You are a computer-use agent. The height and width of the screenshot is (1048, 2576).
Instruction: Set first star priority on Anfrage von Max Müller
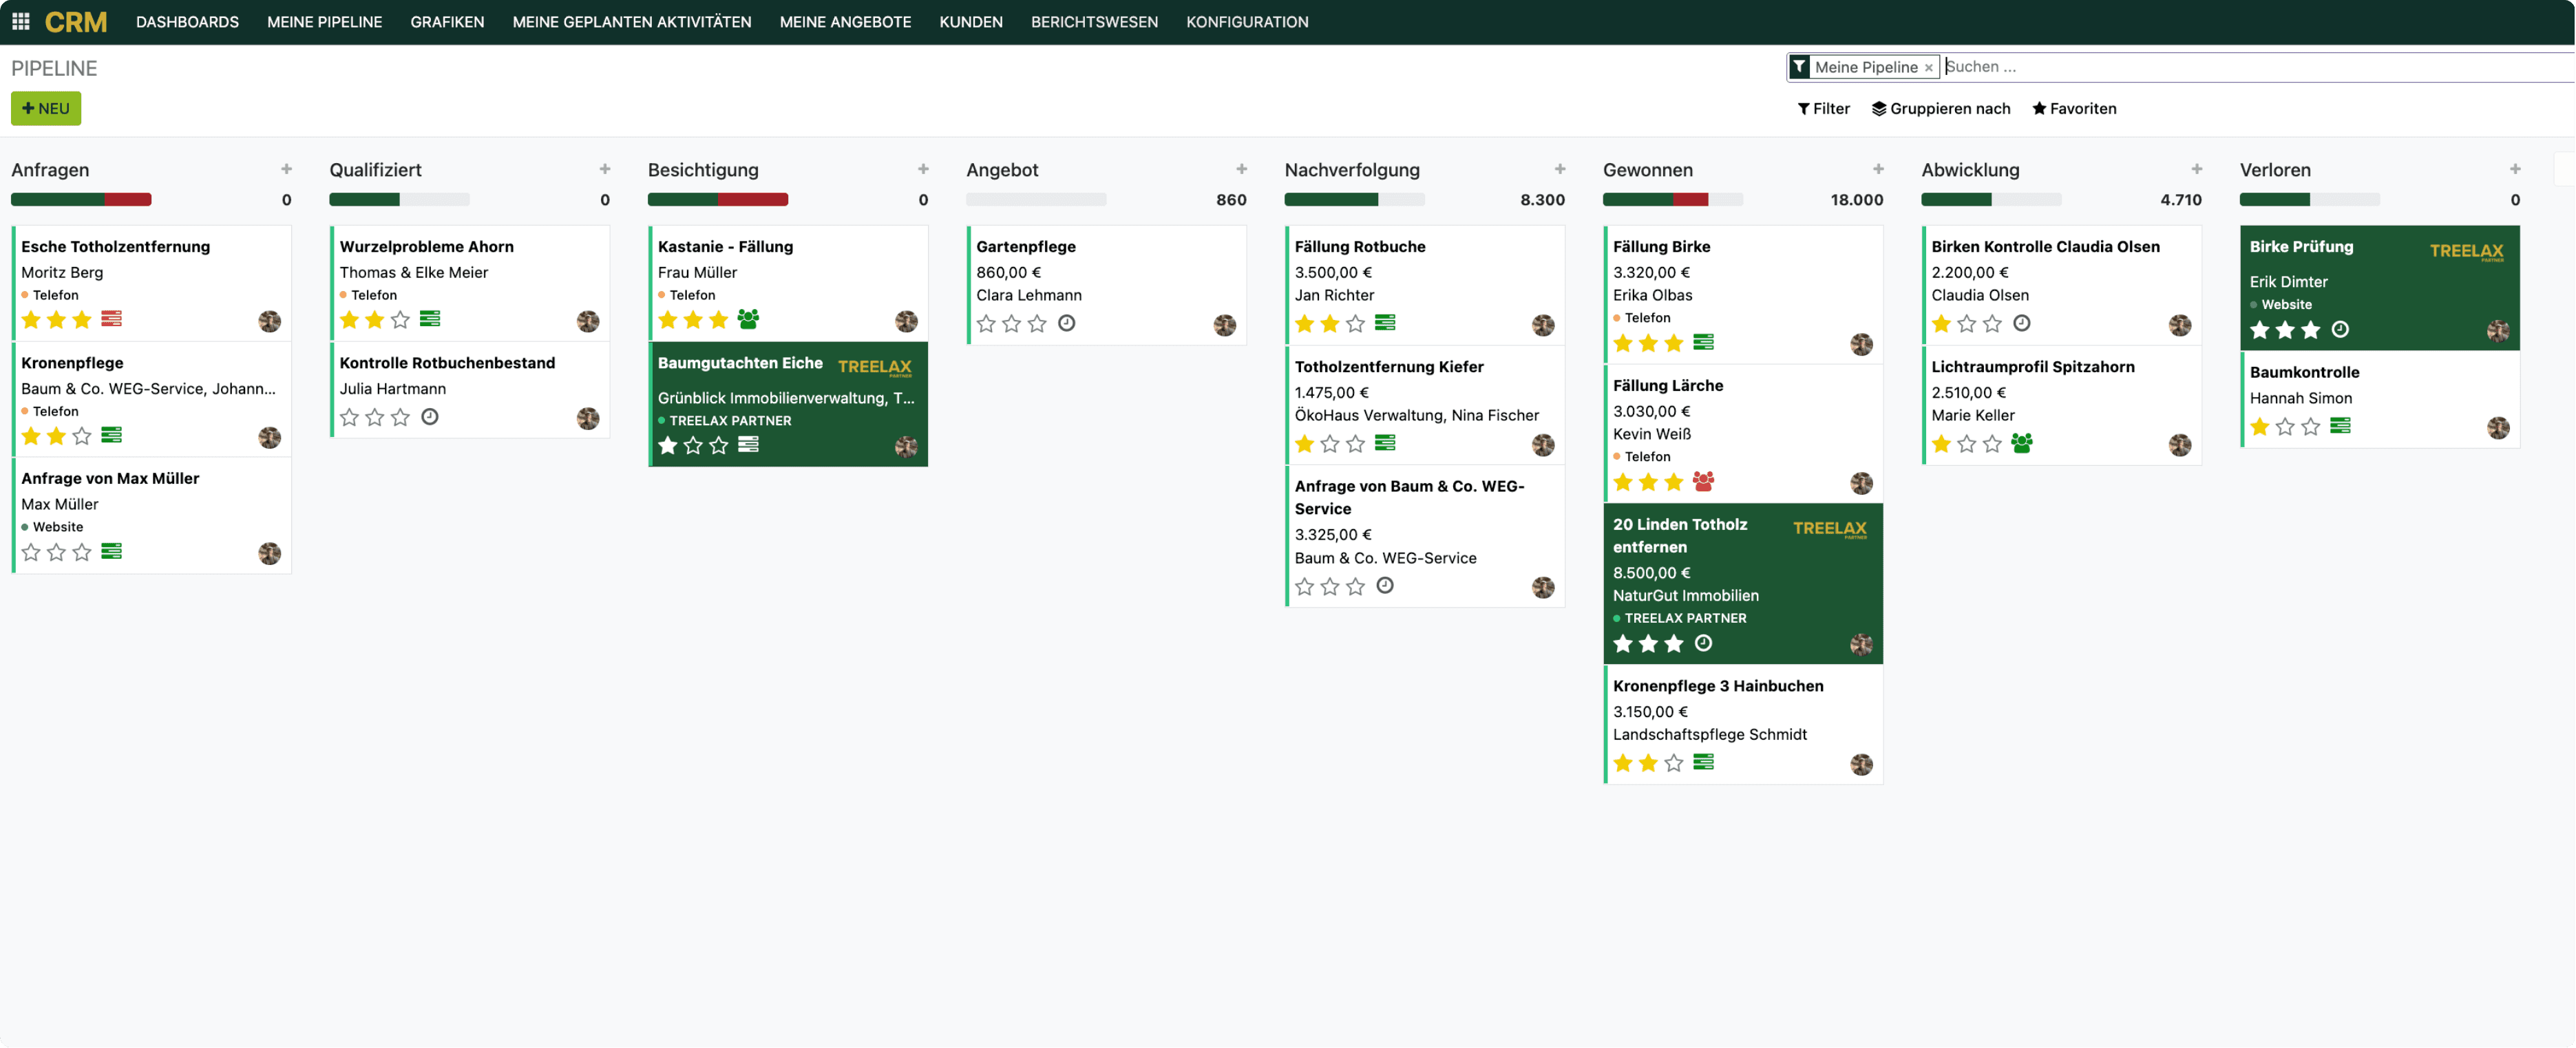click(x=31, y=552)
